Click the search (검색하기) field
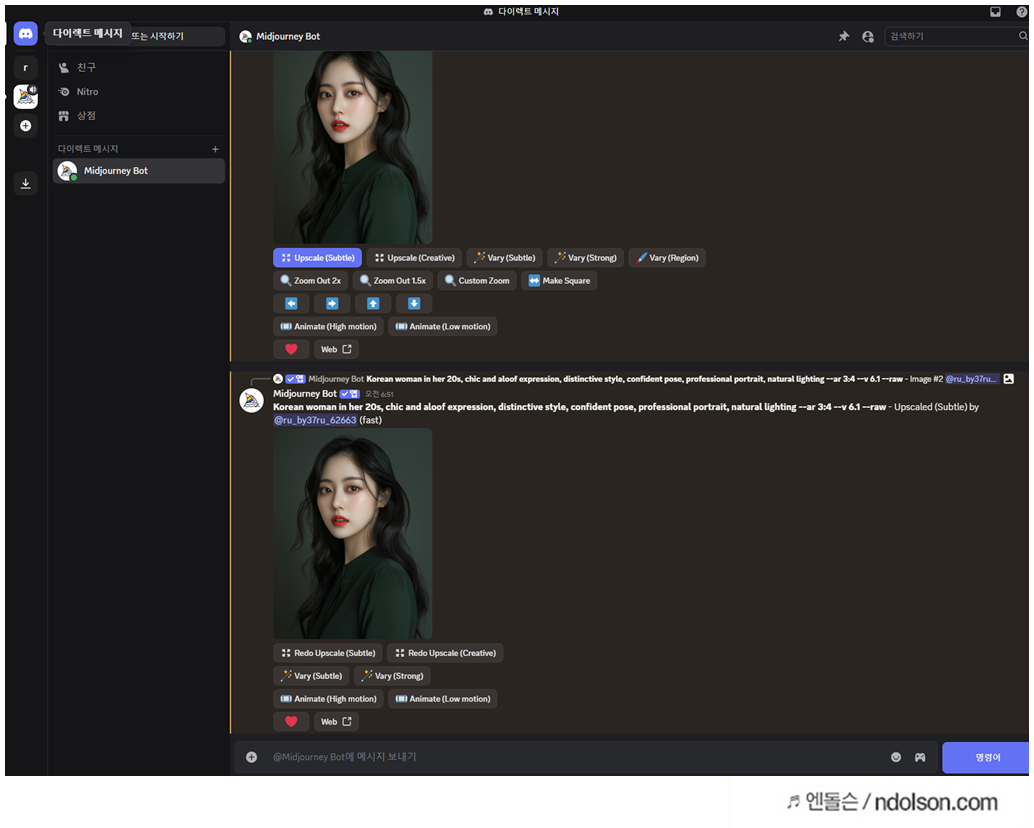This screenshot has height=828, width=1034. (x=956, y=36)
